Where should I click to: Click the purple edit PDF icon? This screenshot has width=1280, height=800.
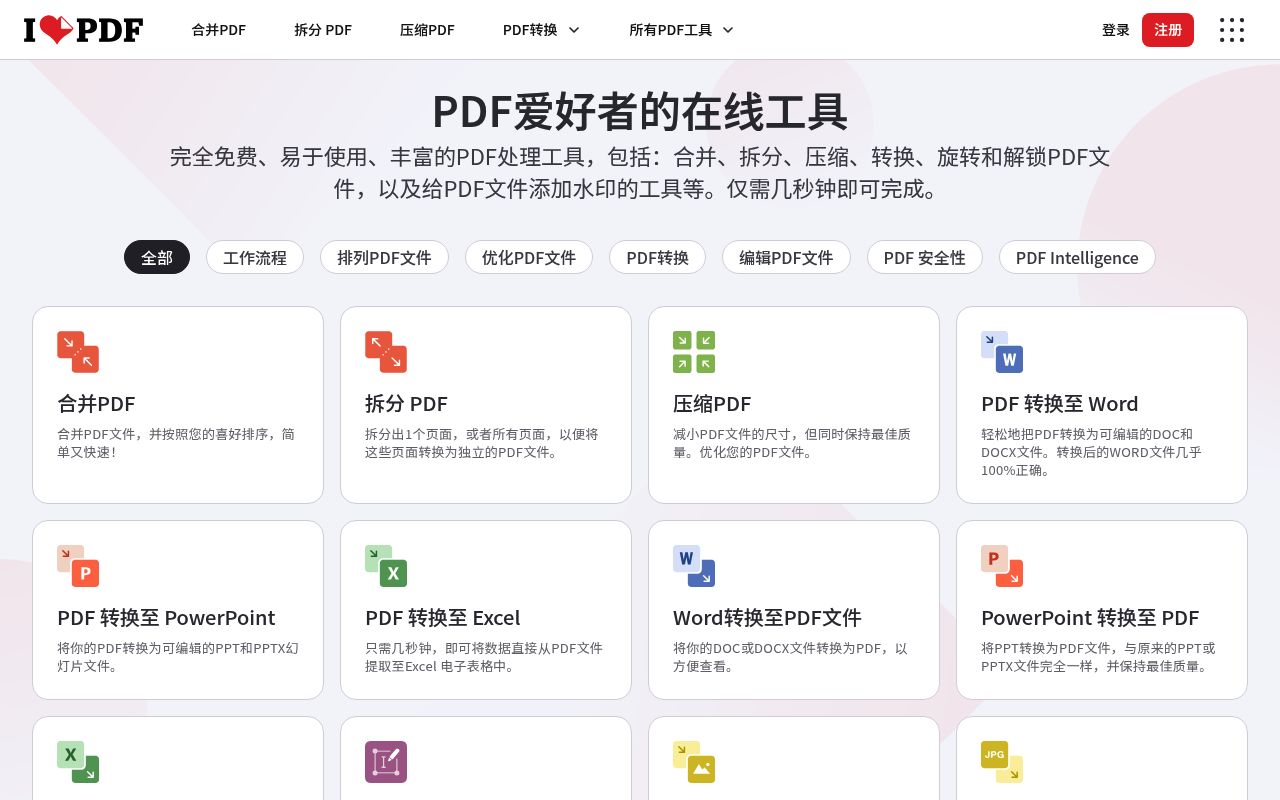coord(386,762)
